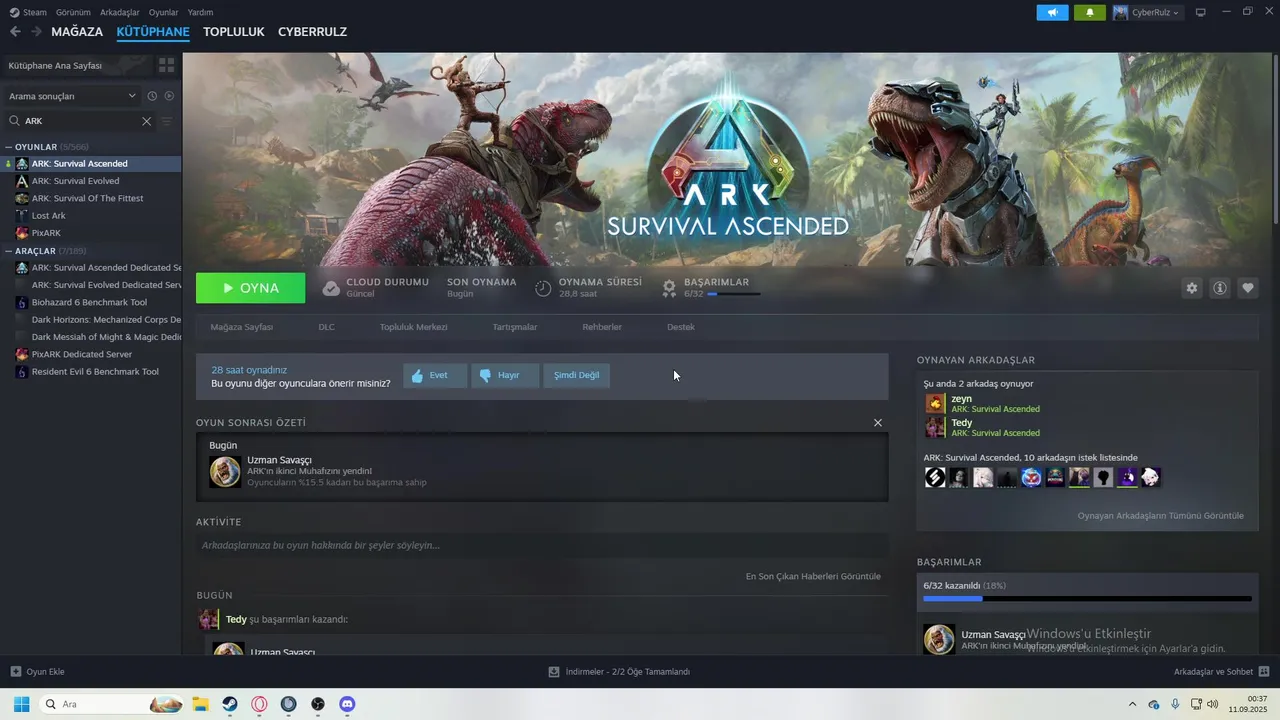Open the achievements gear icon beside BAŞARIMLAR
Viewport: 1280px width, 720px height.
click(x=669, y=288)
